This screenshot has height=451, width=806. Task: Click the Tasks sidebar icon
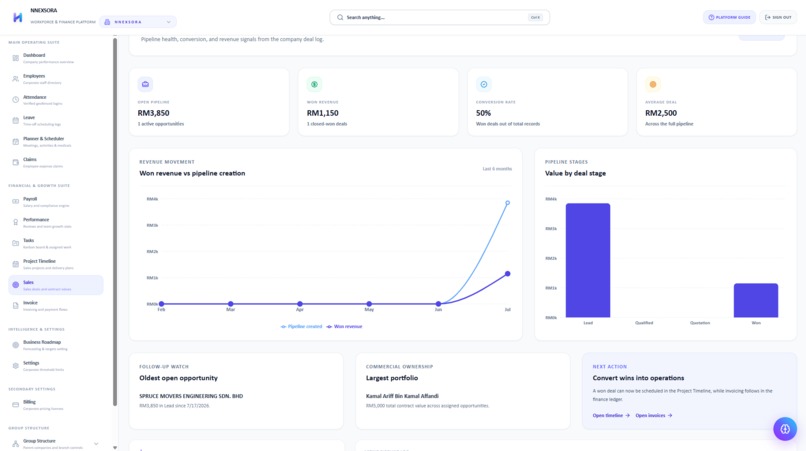point(15,243)
